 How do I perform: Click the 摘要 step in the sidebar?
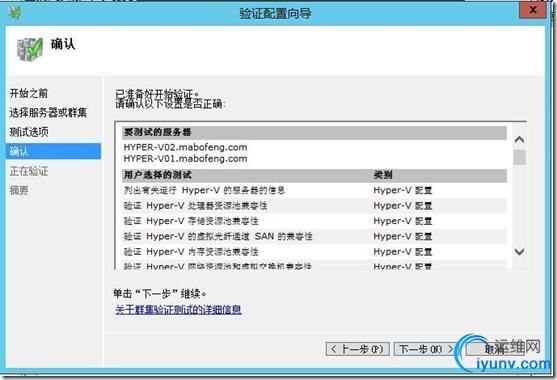pos(19,190)
